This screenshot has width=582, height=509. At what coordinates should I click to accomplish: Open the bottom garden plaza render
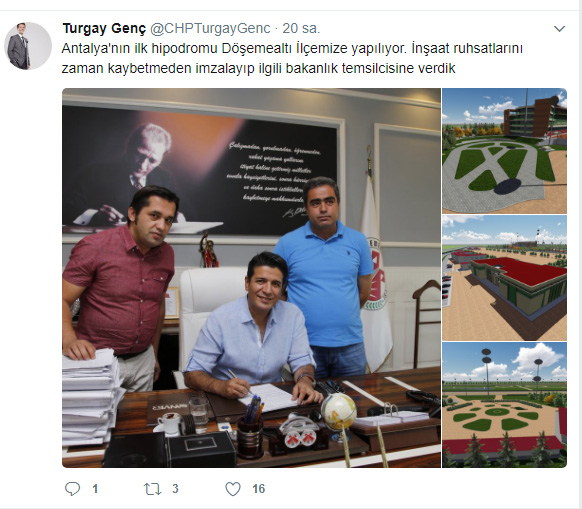[x=504, y=405]
